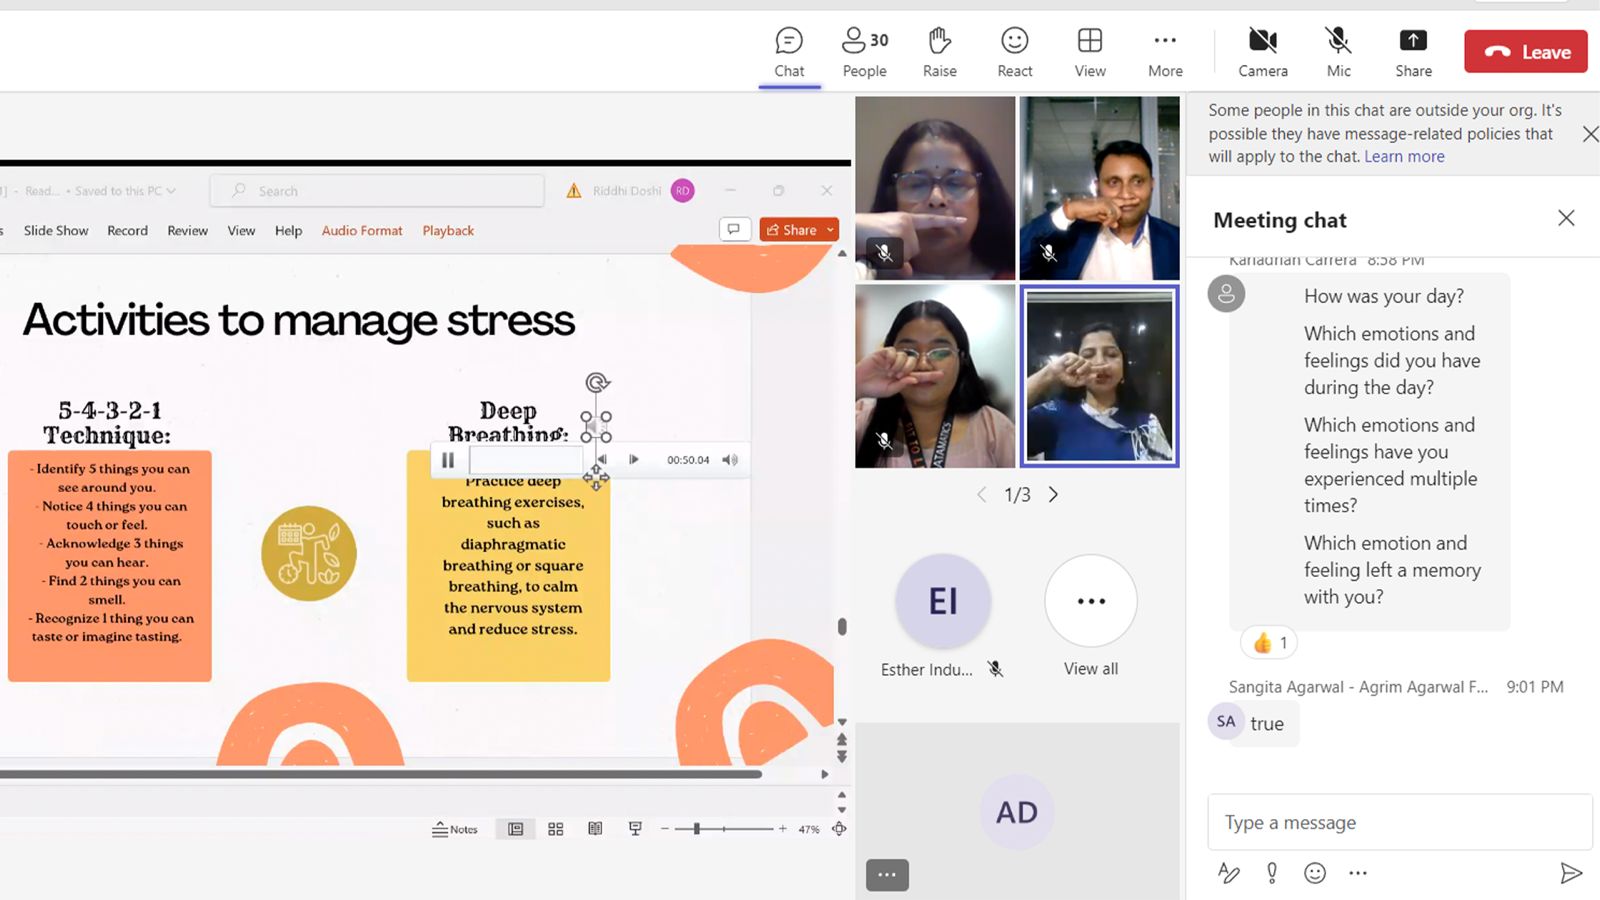Switch to the Audio Format tab

coord(362,231)
